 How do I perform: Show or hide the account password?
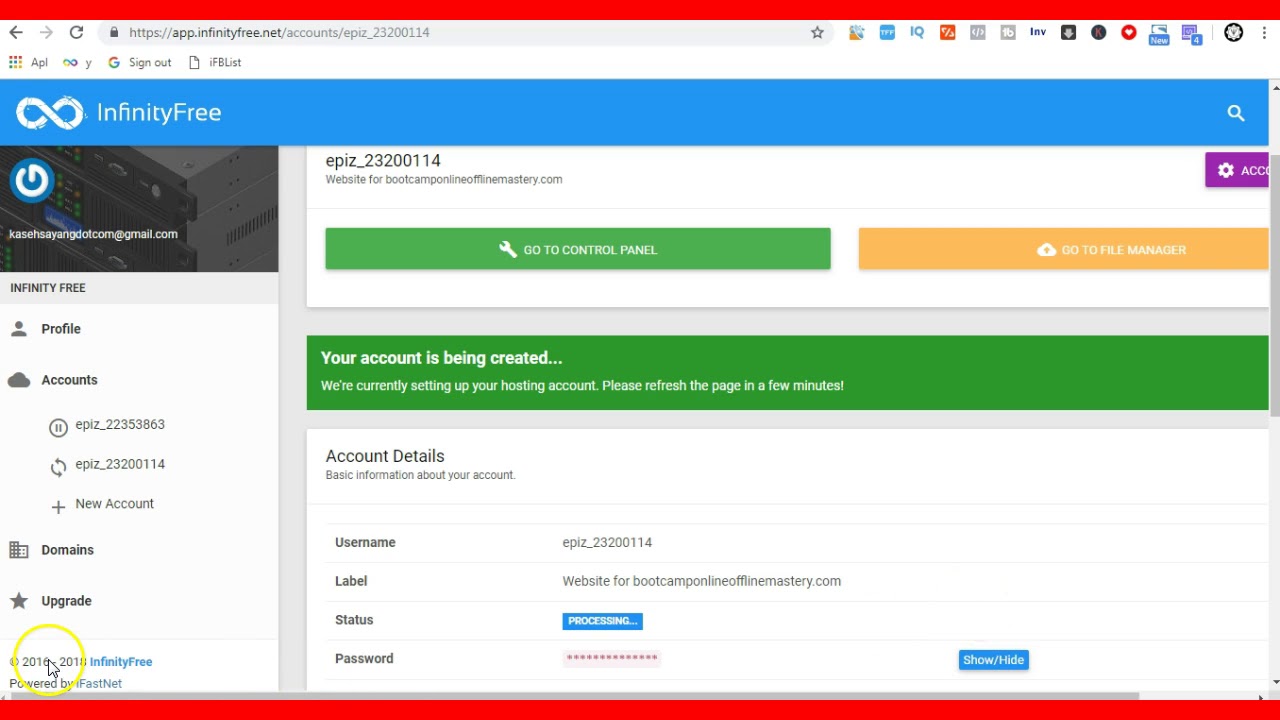993,660
